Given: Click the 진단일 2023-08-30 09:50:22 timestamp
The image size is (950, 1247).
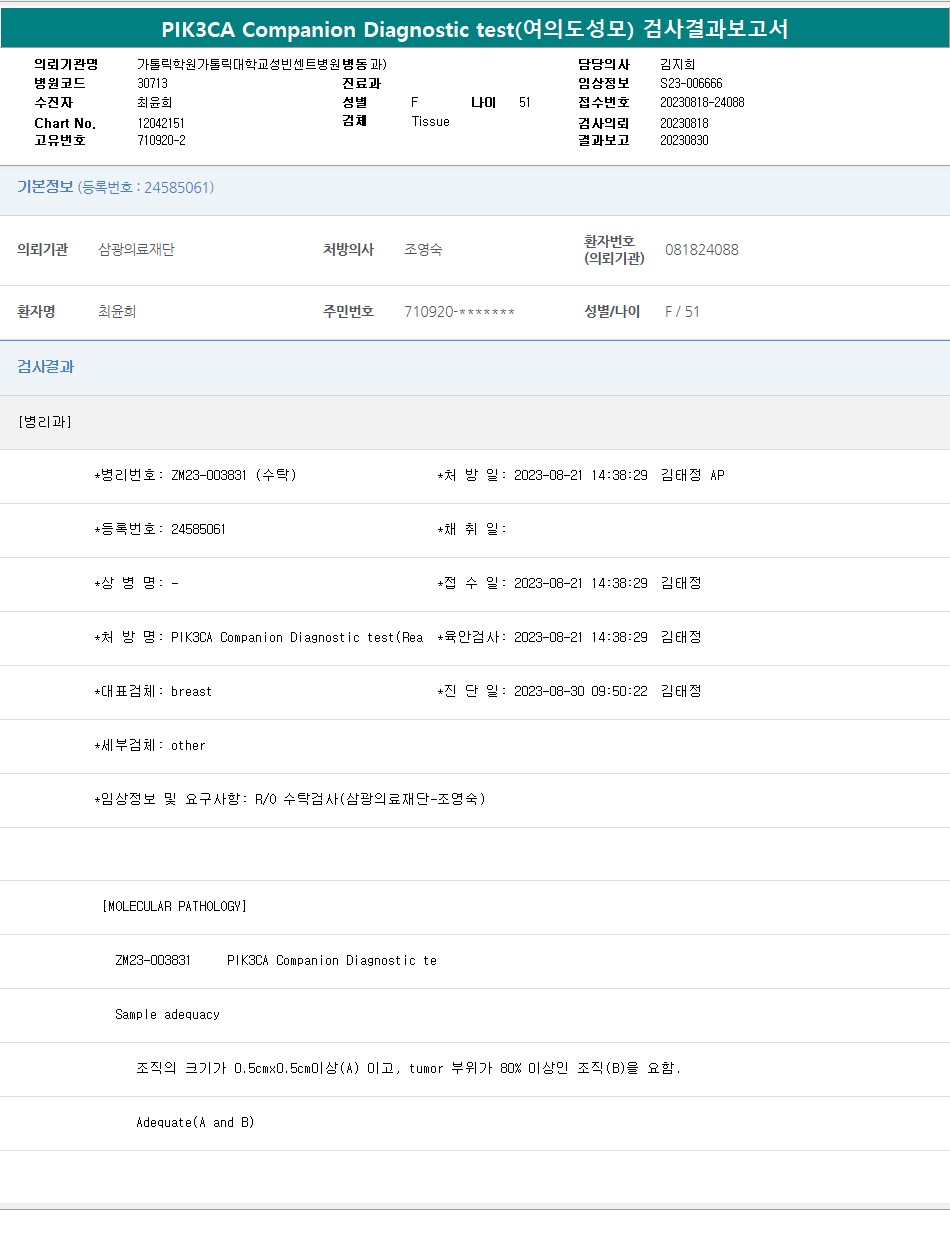Looking at the screenshot, I should tap(580, 692).
